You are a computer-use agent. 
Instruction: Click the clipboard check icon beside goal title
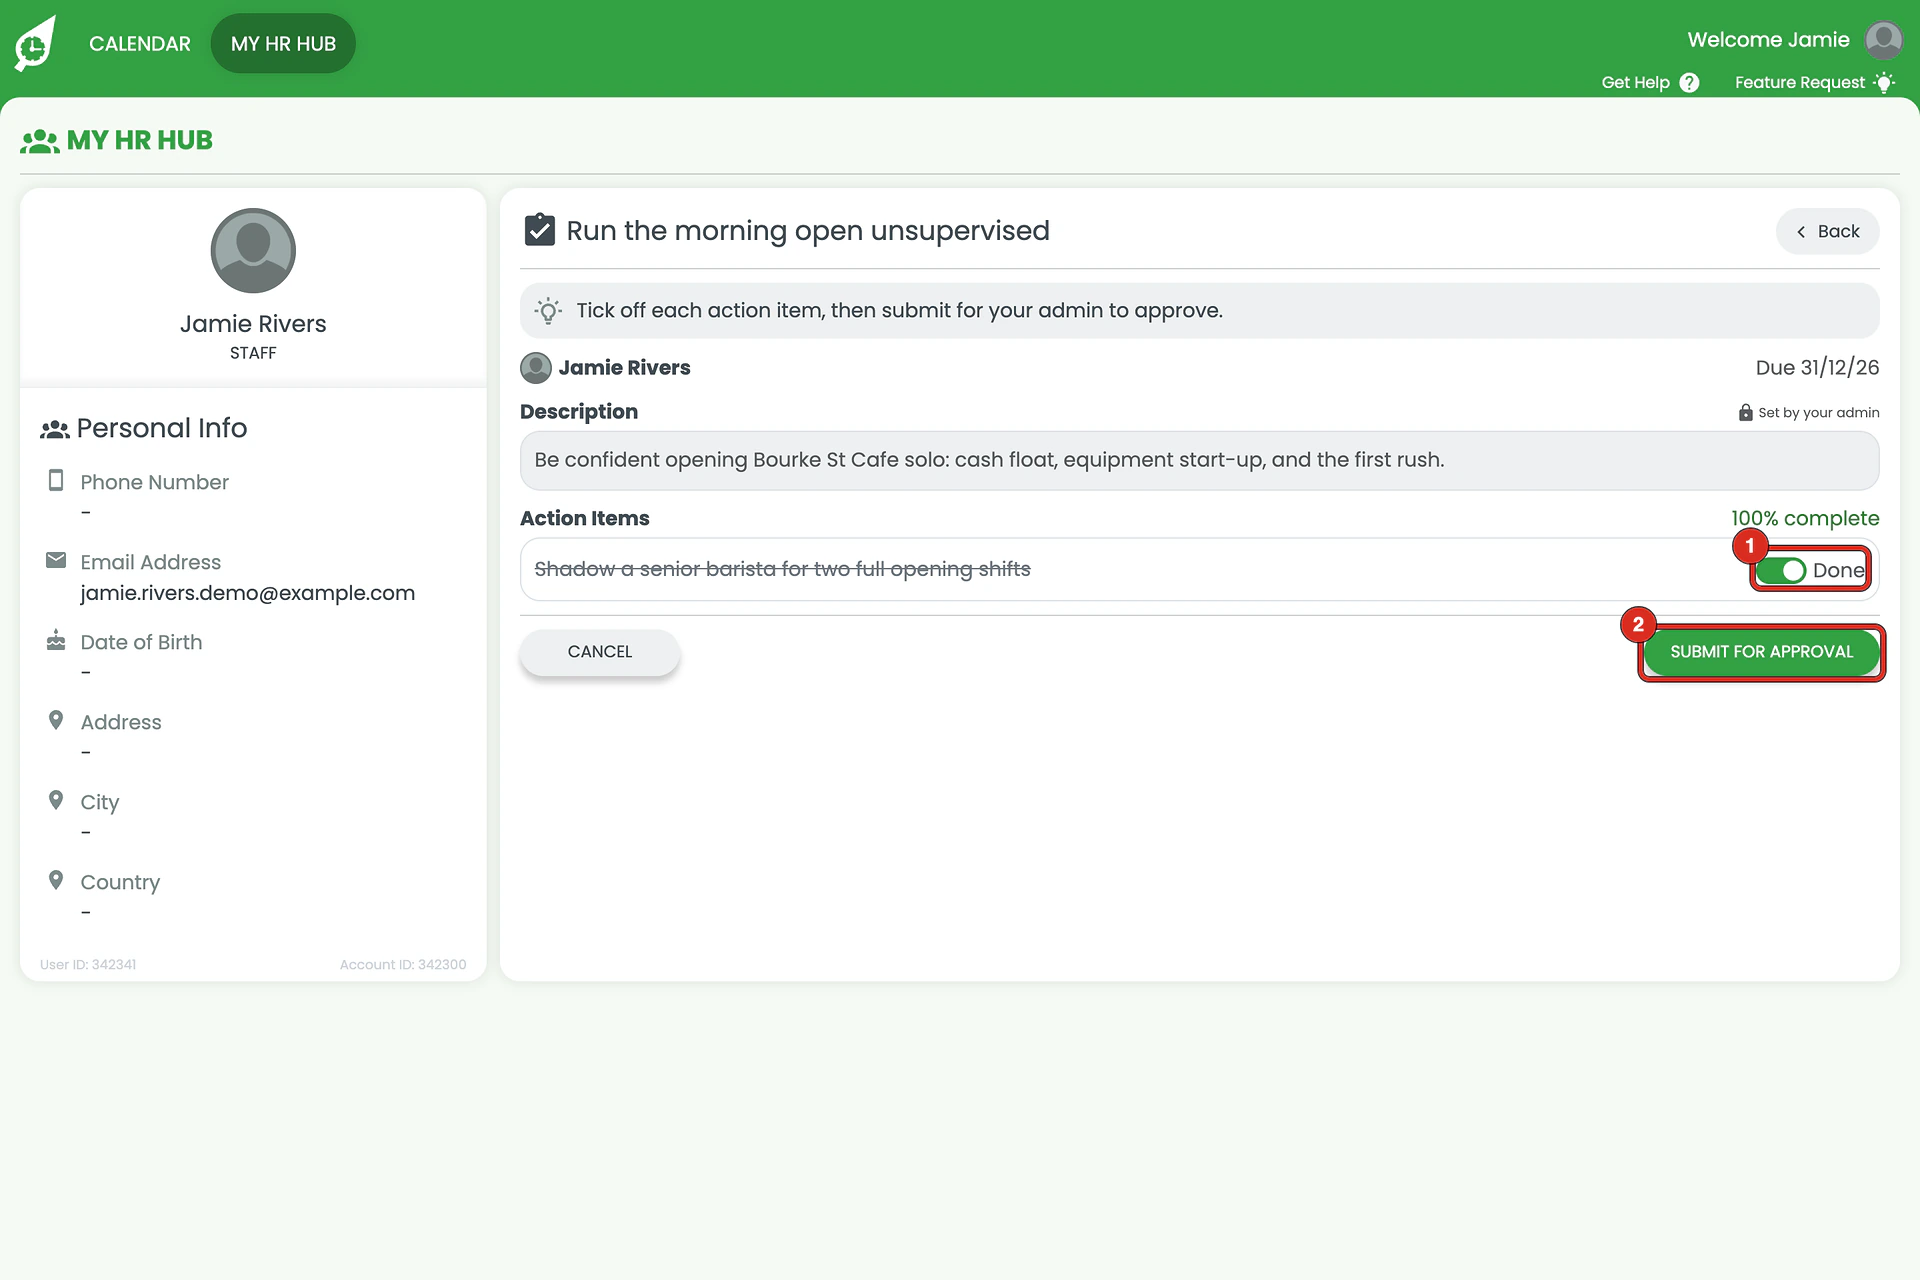pyautogui.click(x=540, y=230)
